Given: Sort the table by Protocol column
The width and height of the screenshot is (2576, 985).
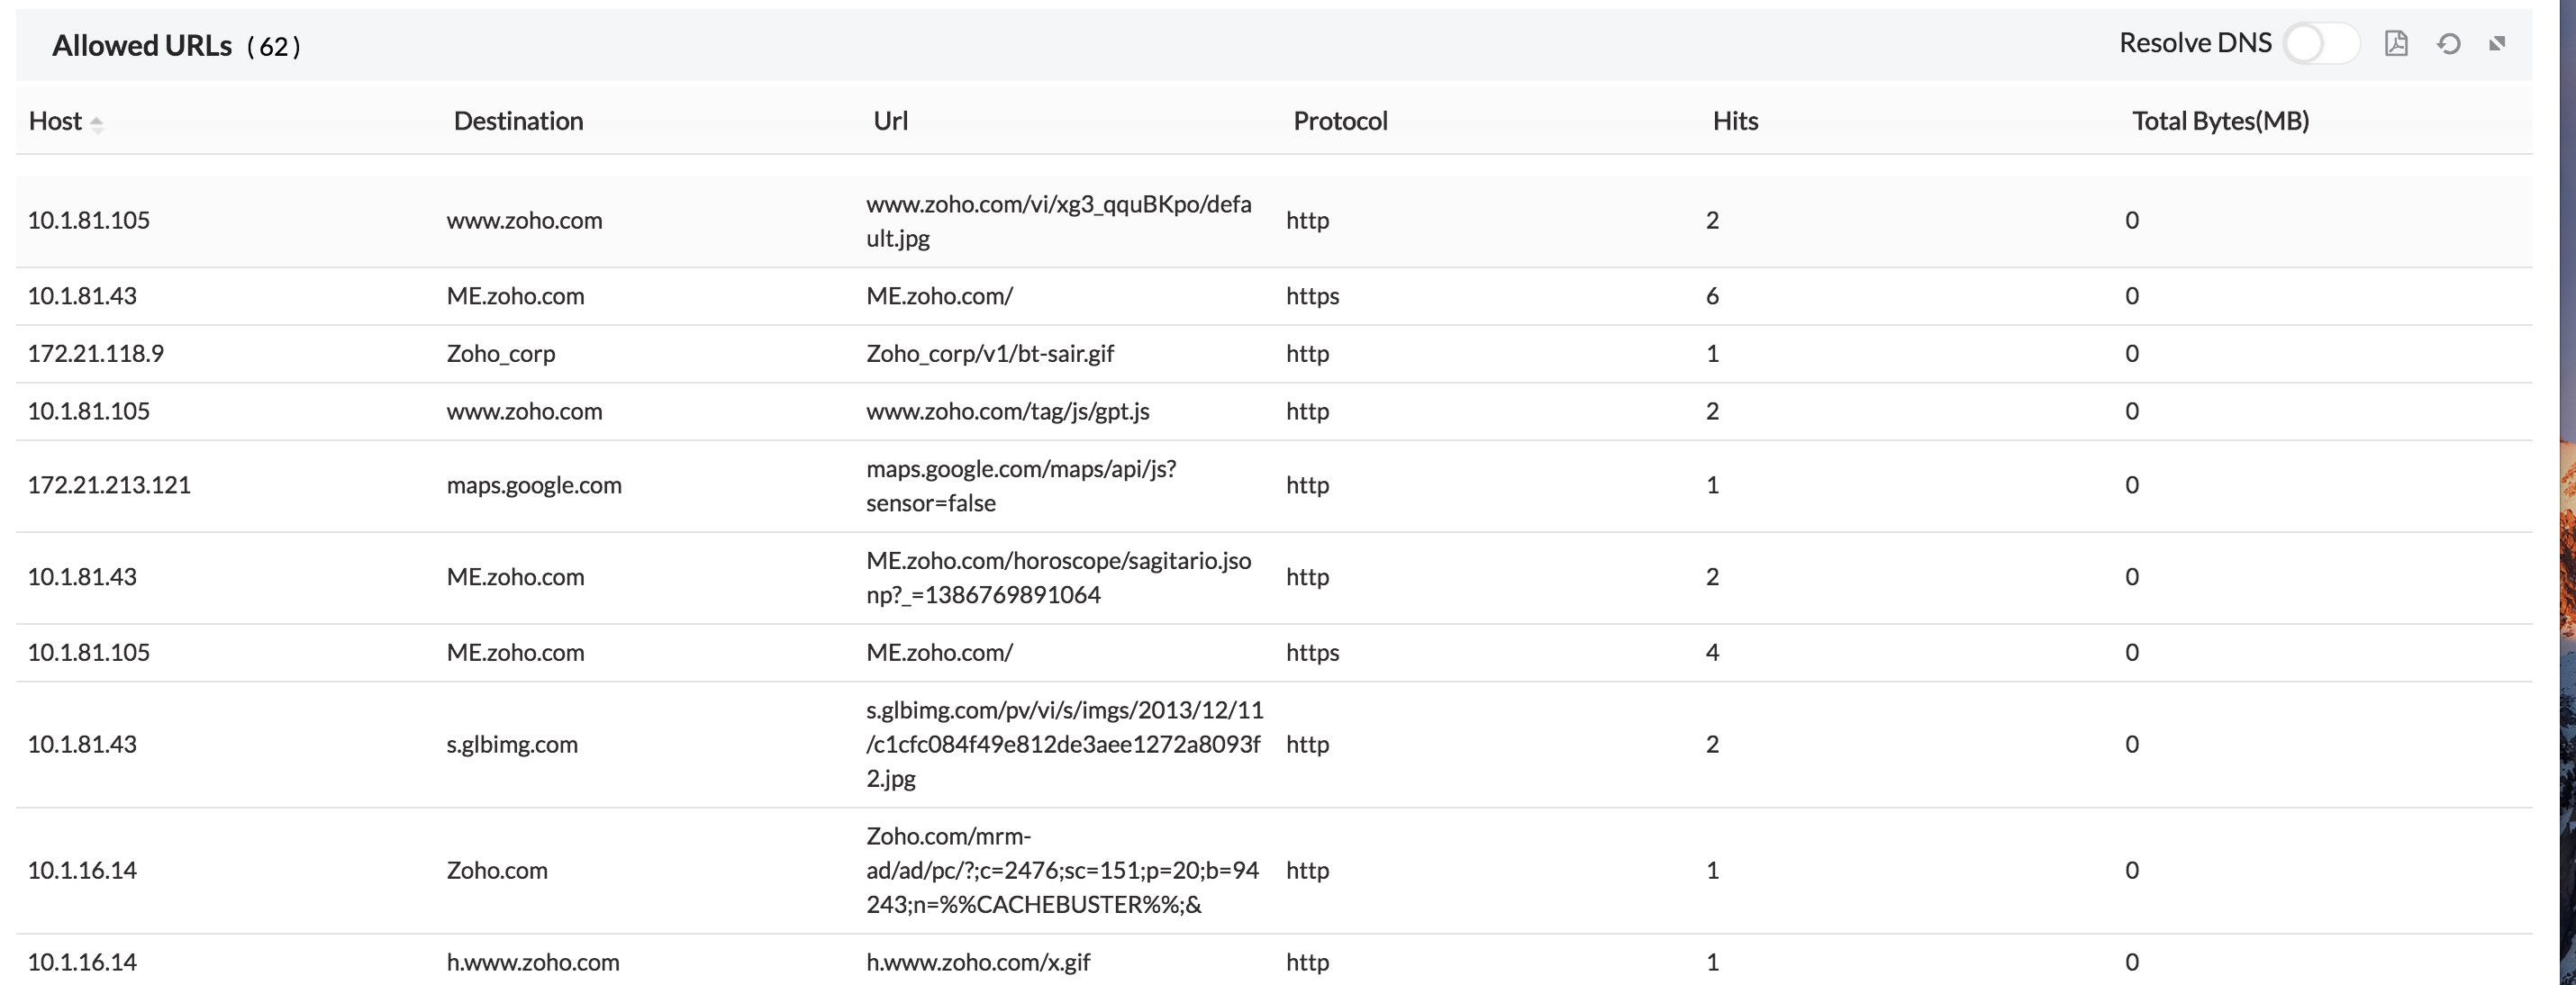Looking at the screenshot, I should (x=1340, y=120).
